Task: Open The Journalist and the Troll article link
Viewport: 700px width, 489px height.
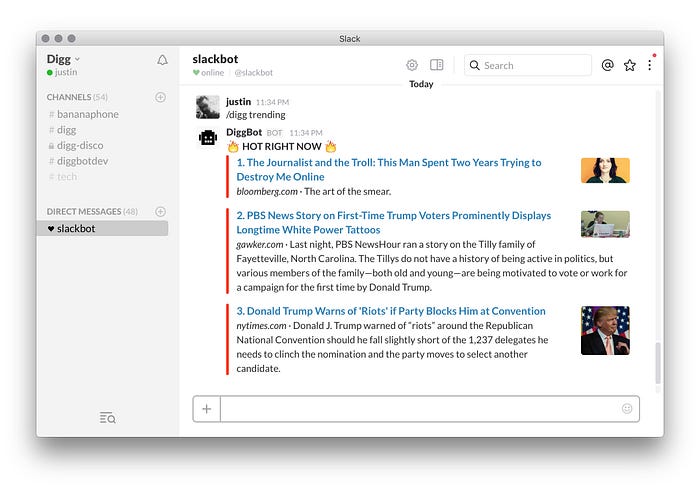Action: (388, 170)
